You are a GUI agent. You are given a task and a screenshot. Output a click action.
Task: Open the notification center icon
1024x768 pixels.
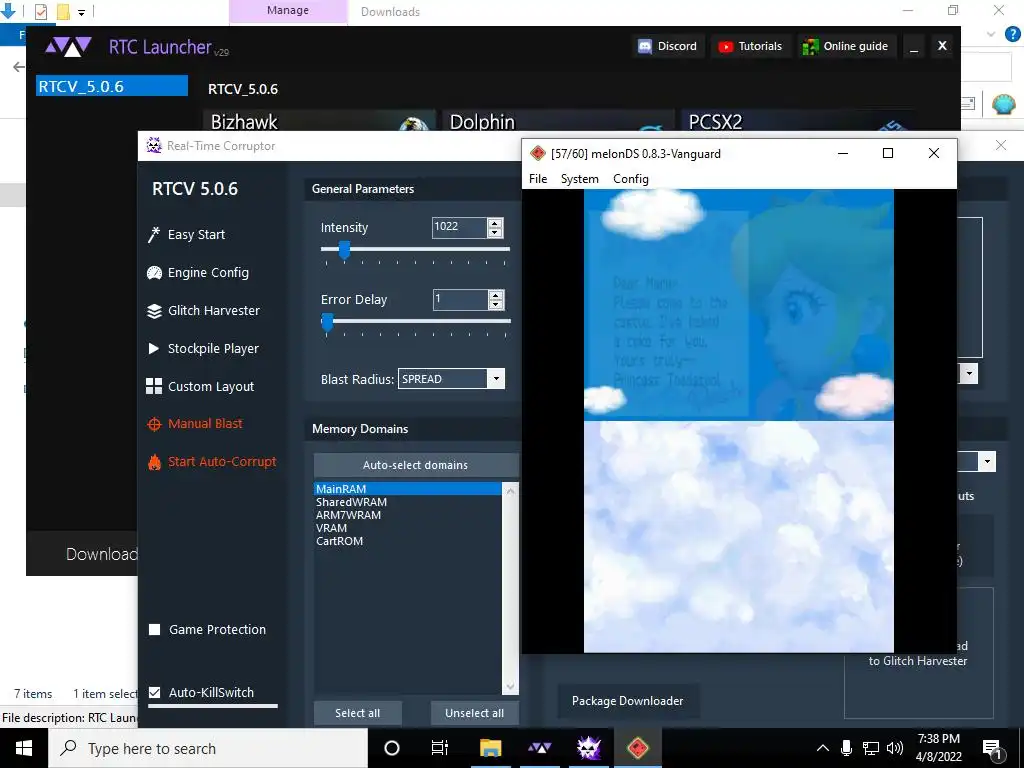[991, 749]
